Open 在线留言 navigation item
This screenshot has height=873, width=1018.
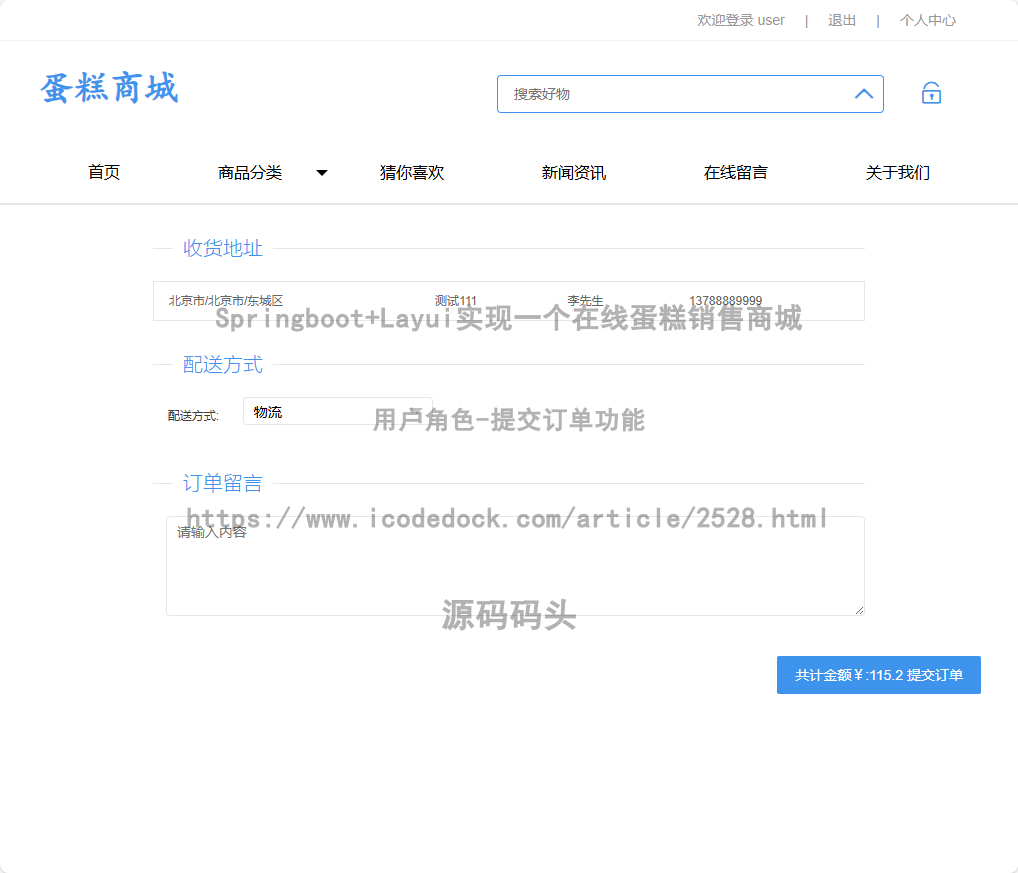(x=736, y=173)
